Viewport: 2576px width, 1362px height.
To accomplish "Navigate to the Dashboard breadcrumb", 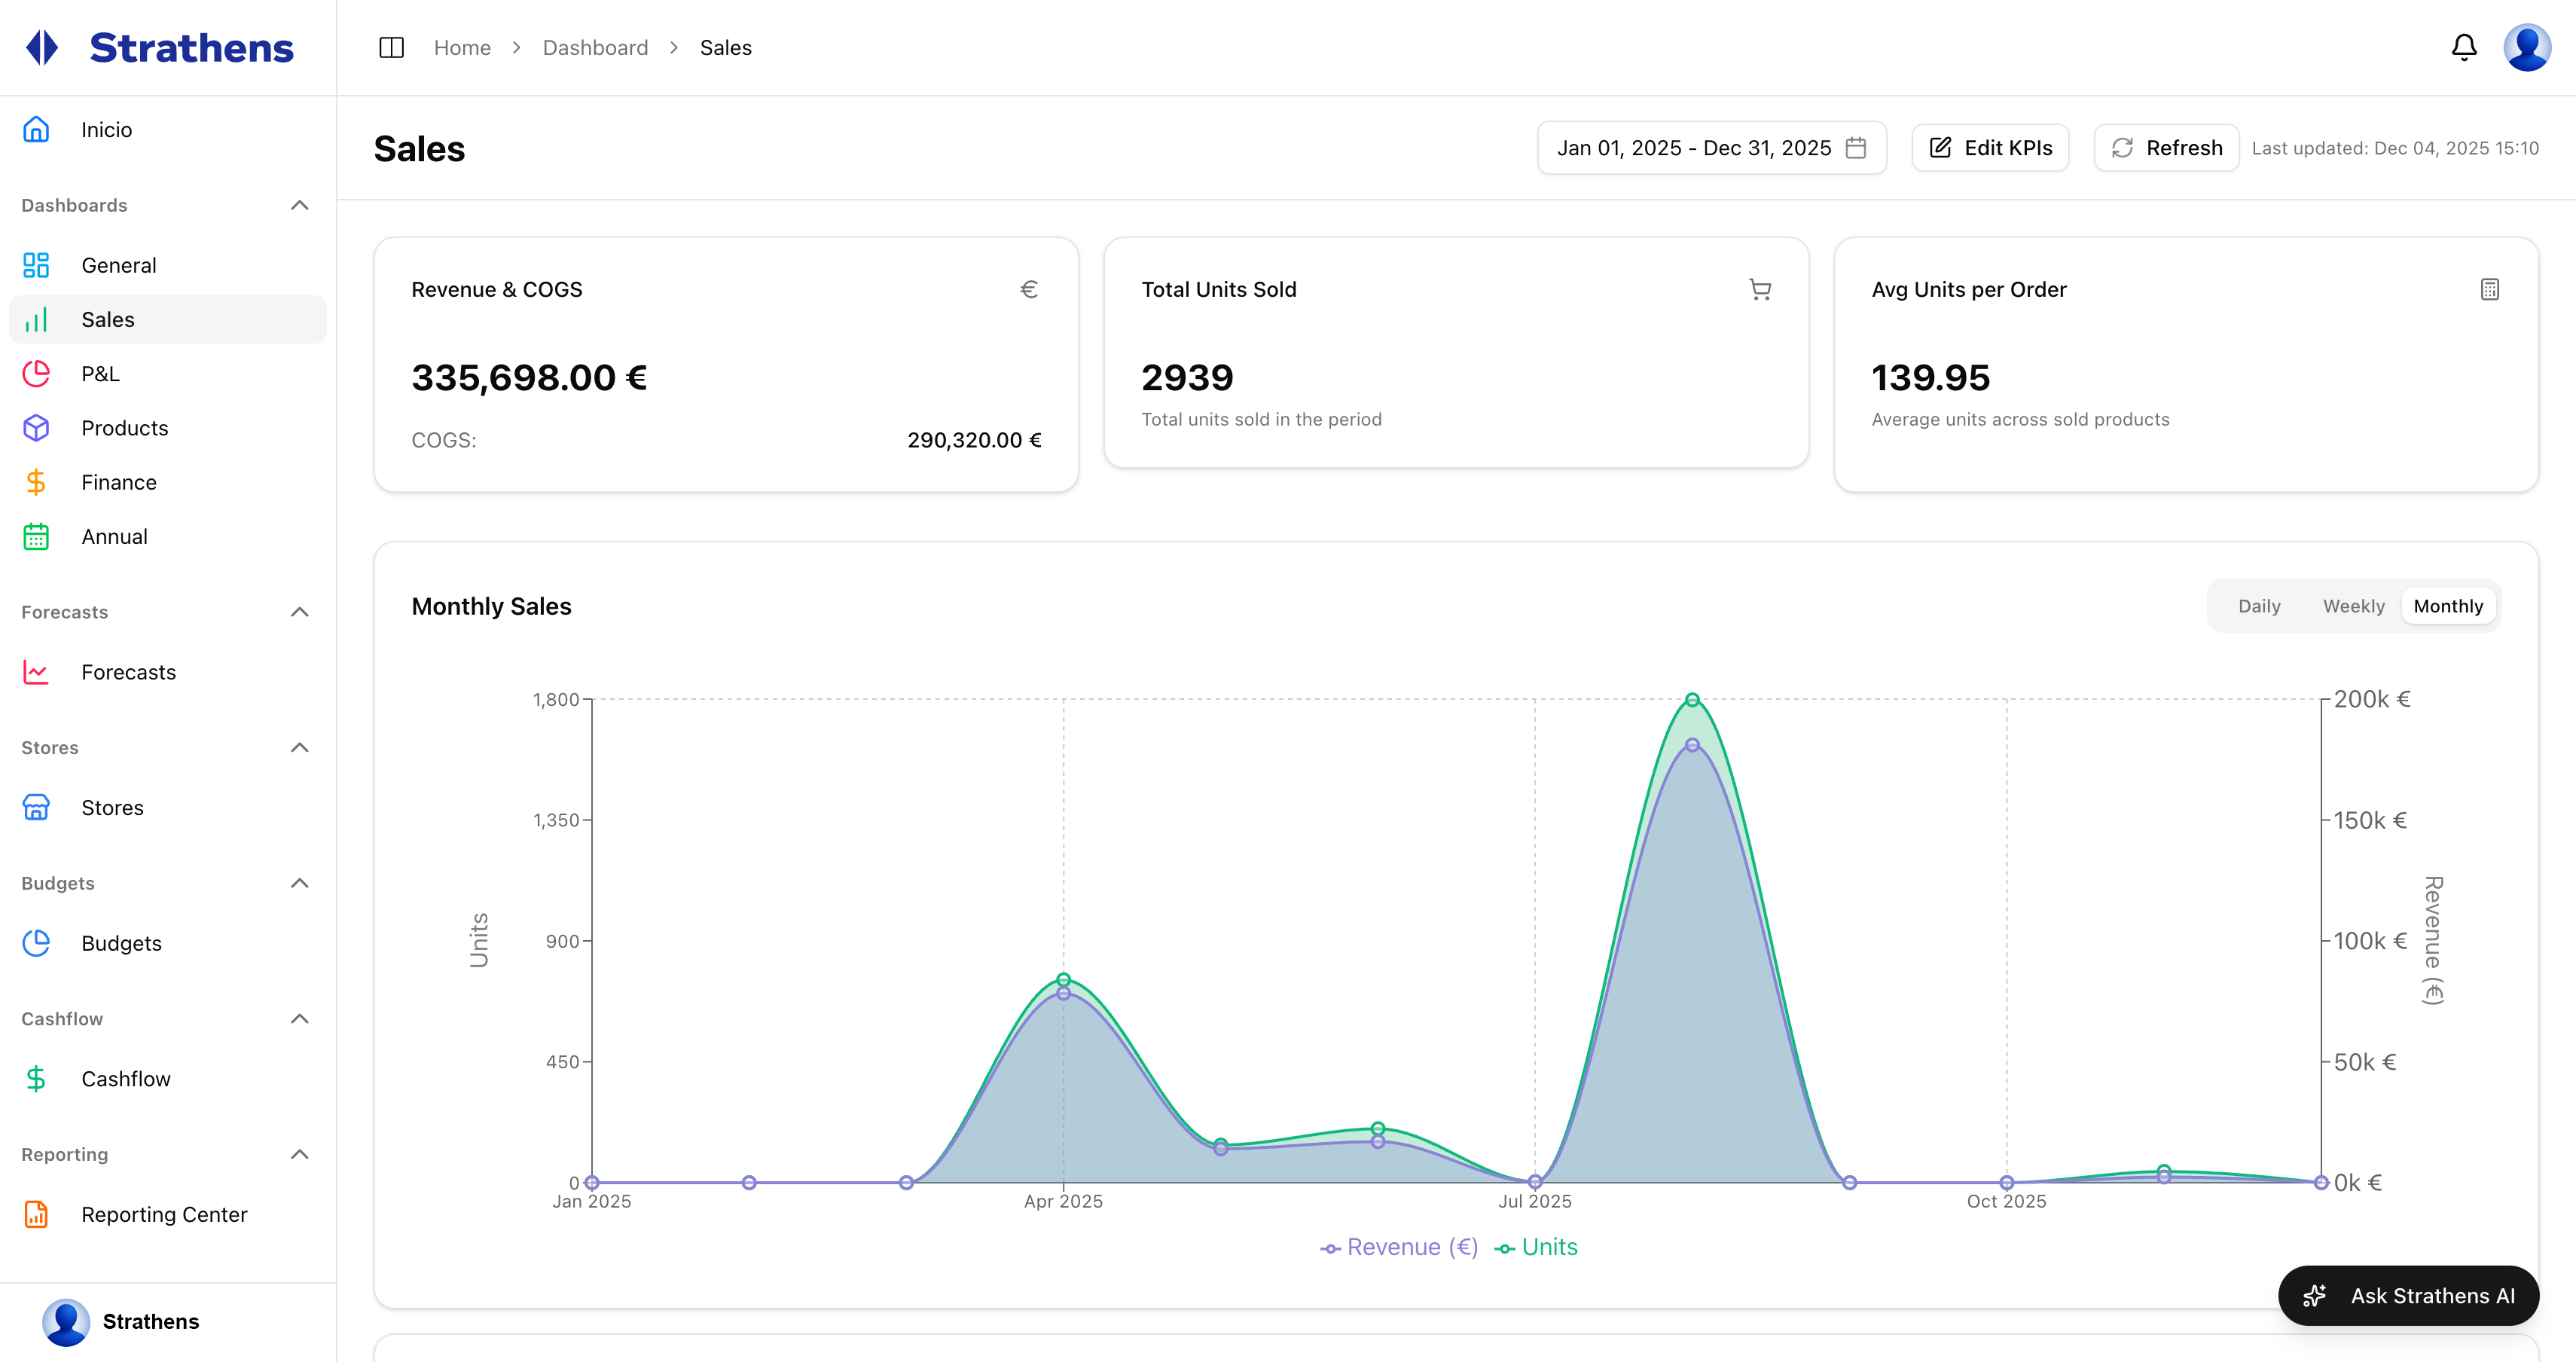I will pos(595,47).
